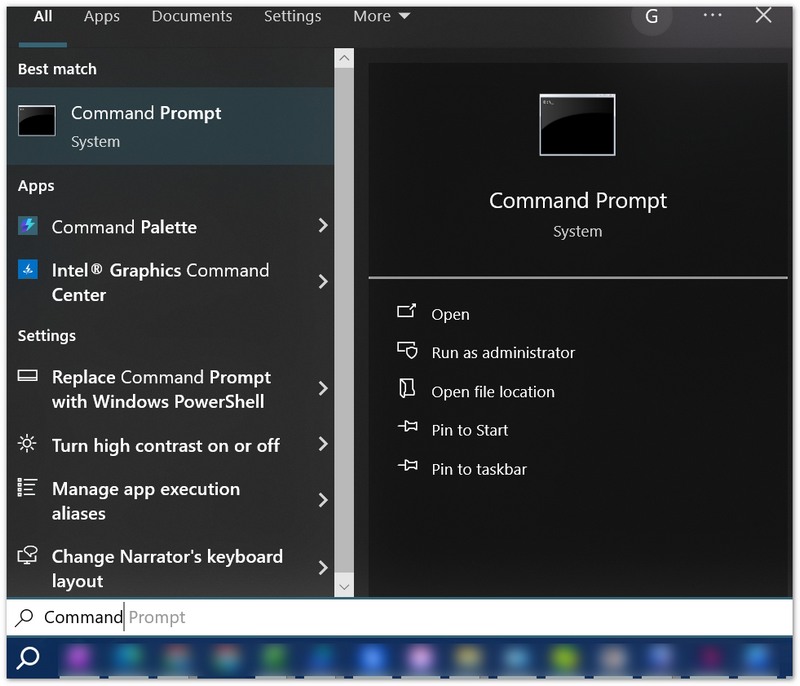Click into the Command search input field
The image size is (800, 686).
click(399, 617)
